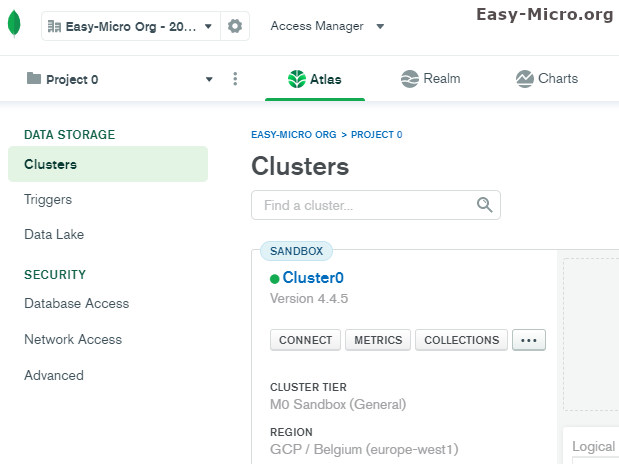Click M0 Sandbox (General) tier value
The height and width of the screenshot is (464, 619).
point(338,404)
